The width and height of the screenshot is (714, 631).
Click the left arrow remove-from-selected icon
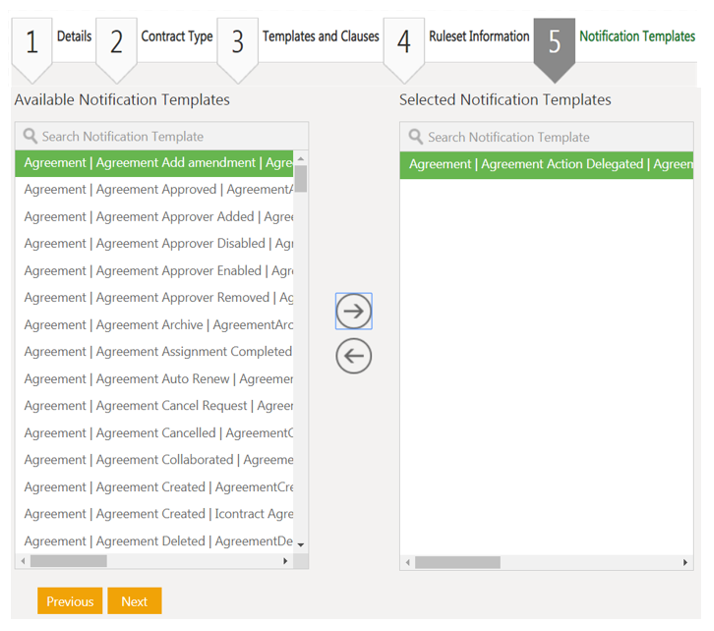pos(354,356)
